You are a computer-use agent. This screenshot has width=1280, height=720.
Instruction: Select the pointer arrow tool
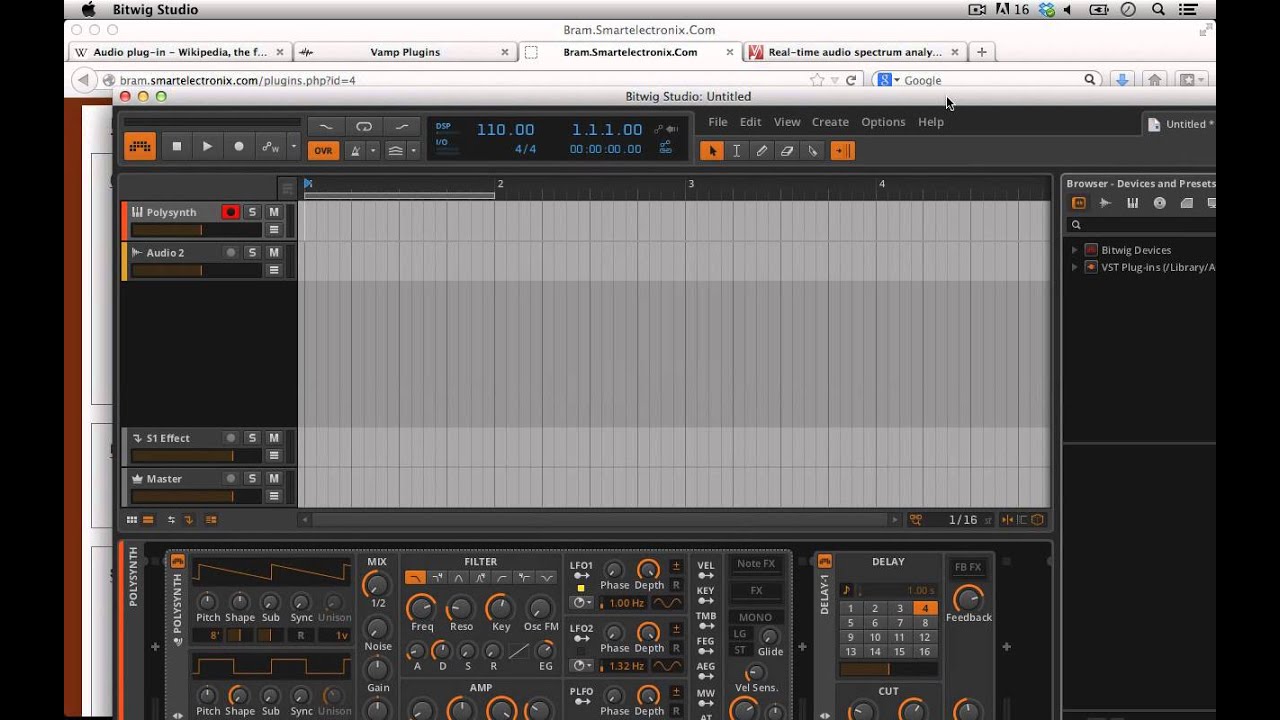click(x=712, y=151)
